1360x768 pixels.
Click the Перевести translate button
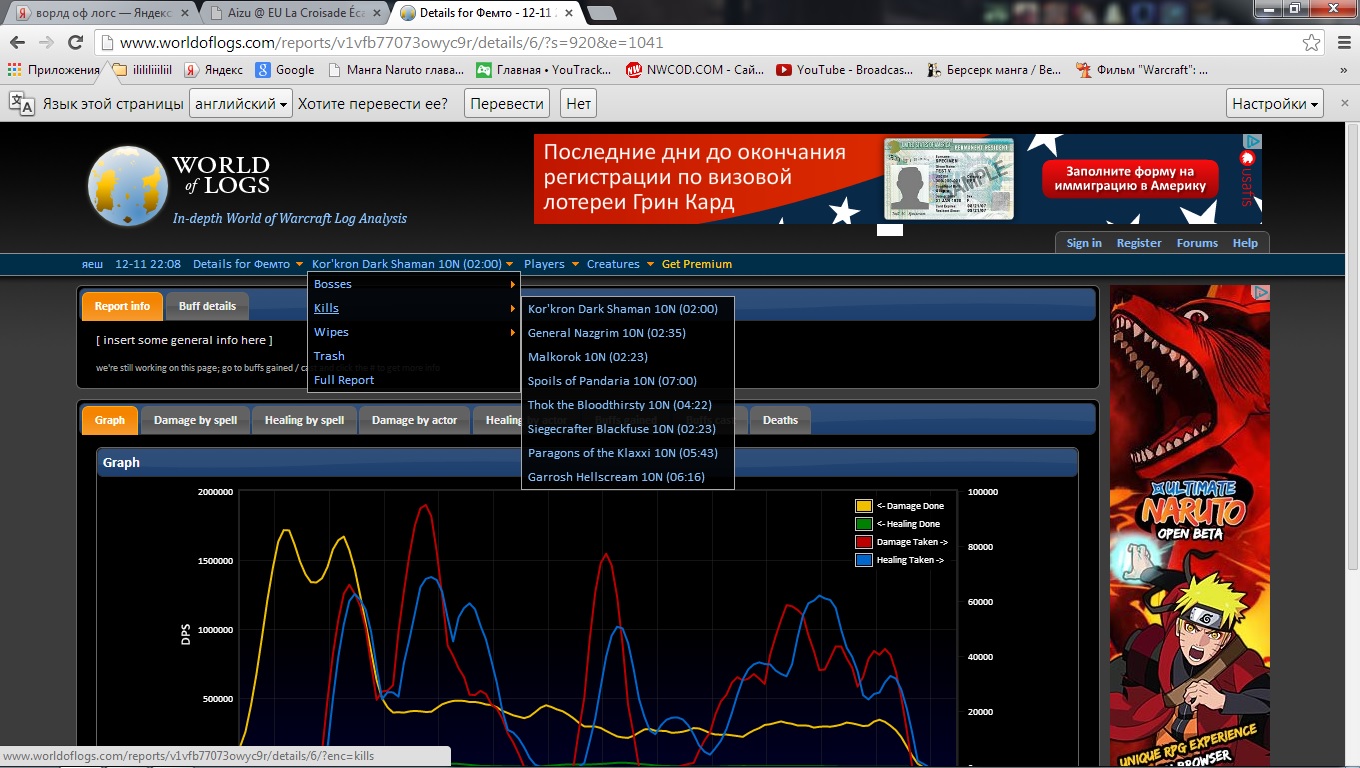tap(507, 104)
